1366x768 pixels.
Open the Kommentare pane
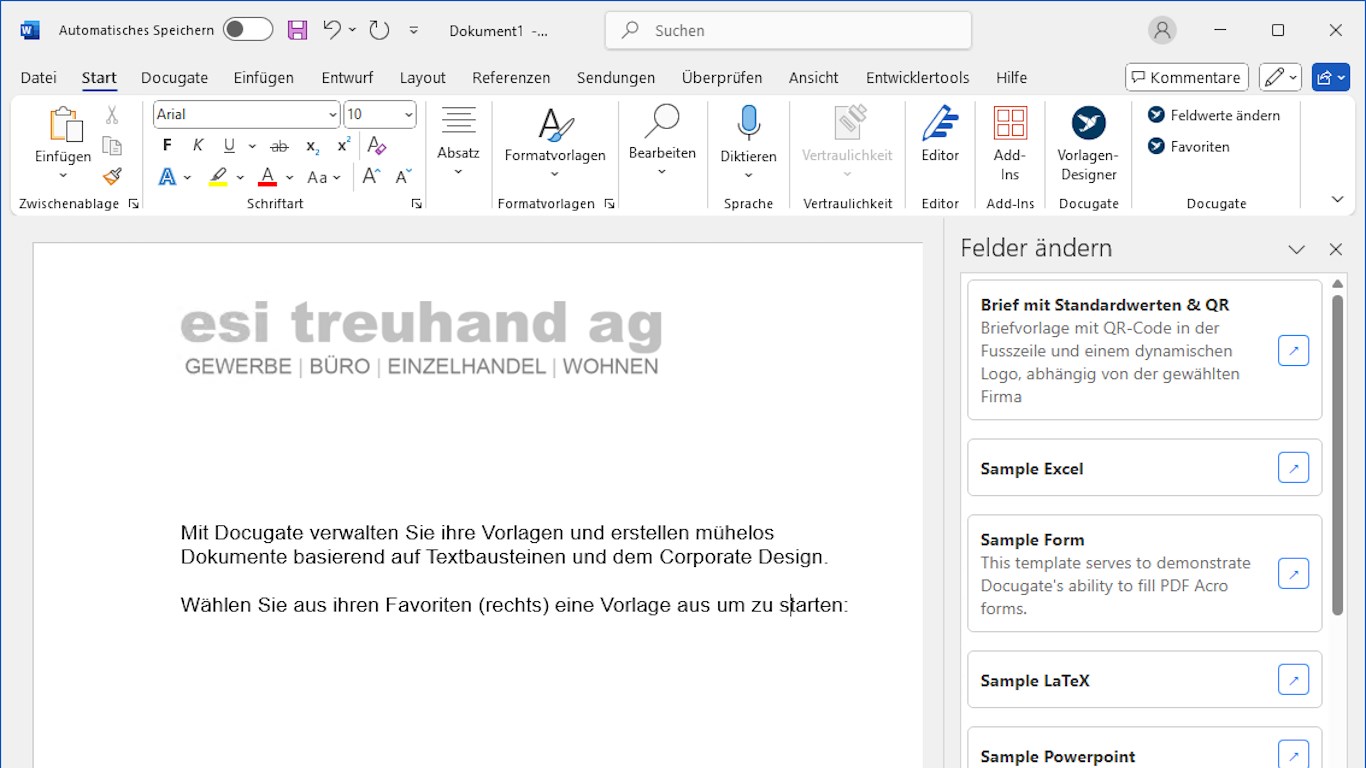click(1186, 77)
